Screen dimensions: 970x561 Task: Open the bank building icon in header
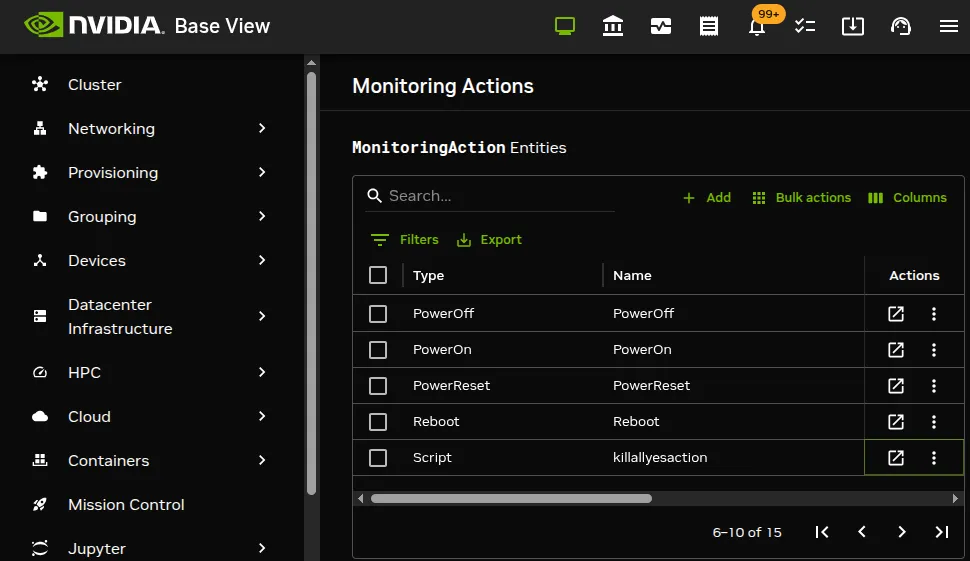click(612, 26)
